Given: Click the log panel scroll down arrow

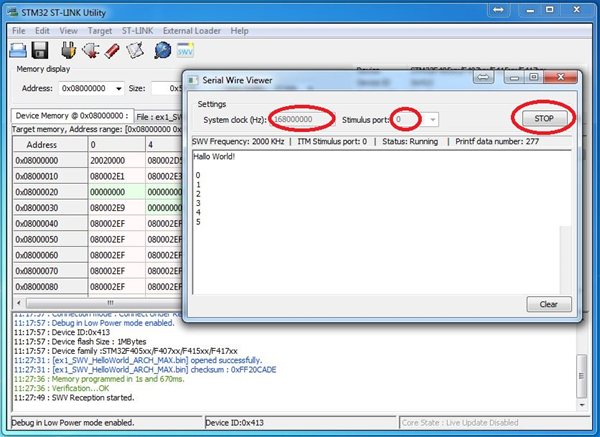Looking at the screenshot, I should tap(582, 405).
